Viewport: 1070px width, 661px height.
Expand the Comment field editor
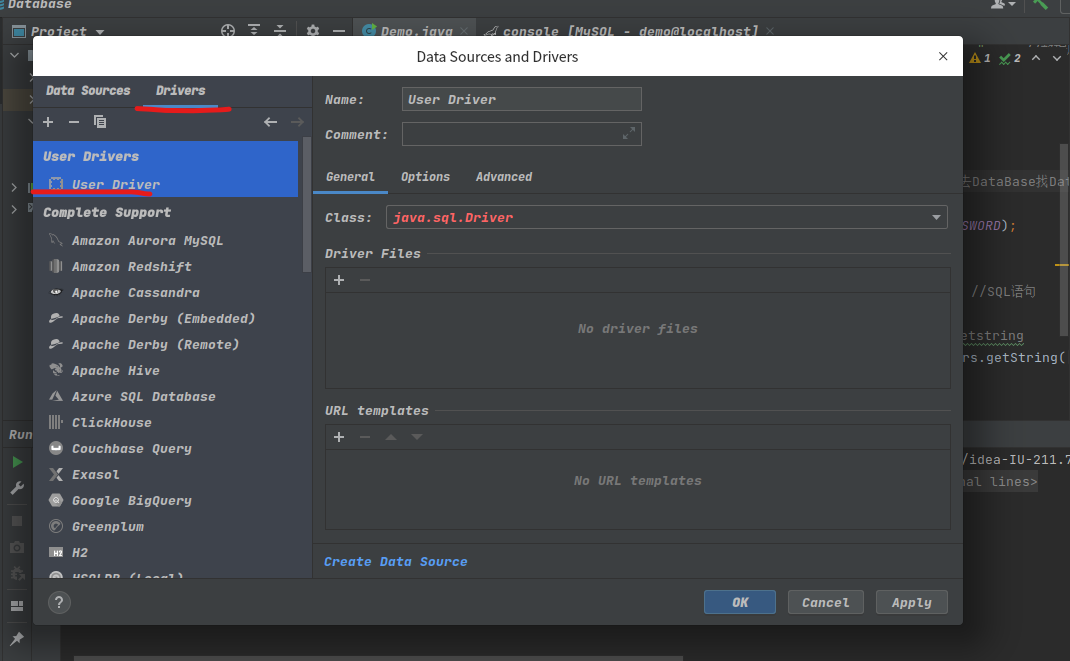(x=629, y=133)
